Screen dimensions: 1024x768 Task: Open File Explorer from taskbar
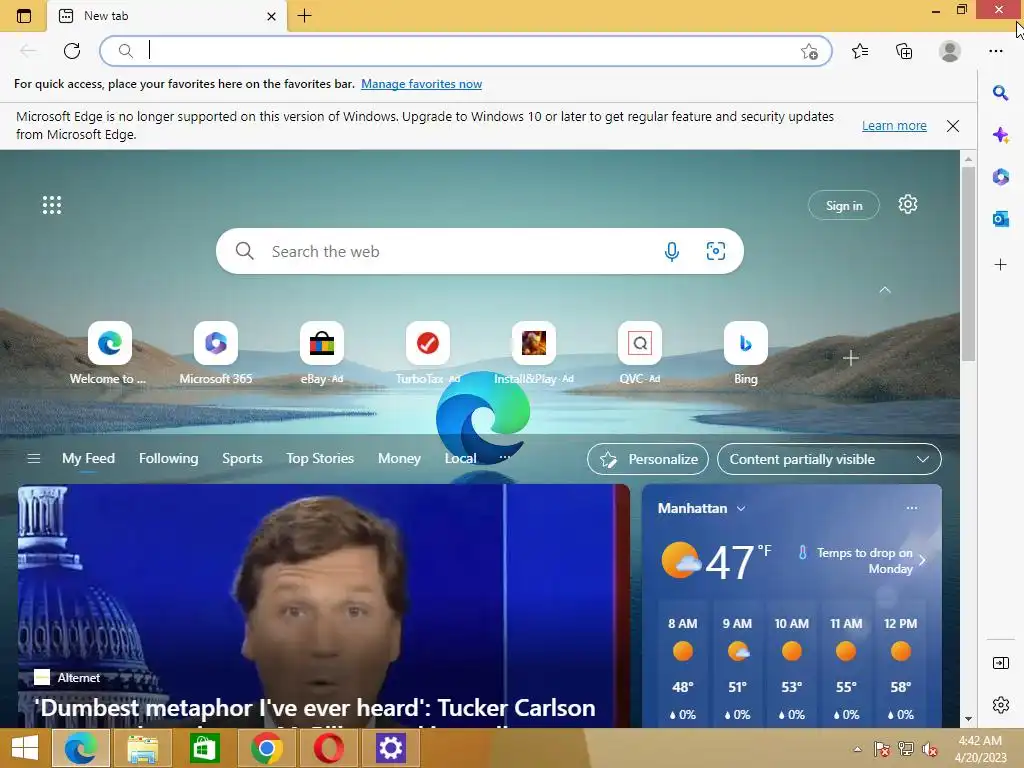(142, 748)
